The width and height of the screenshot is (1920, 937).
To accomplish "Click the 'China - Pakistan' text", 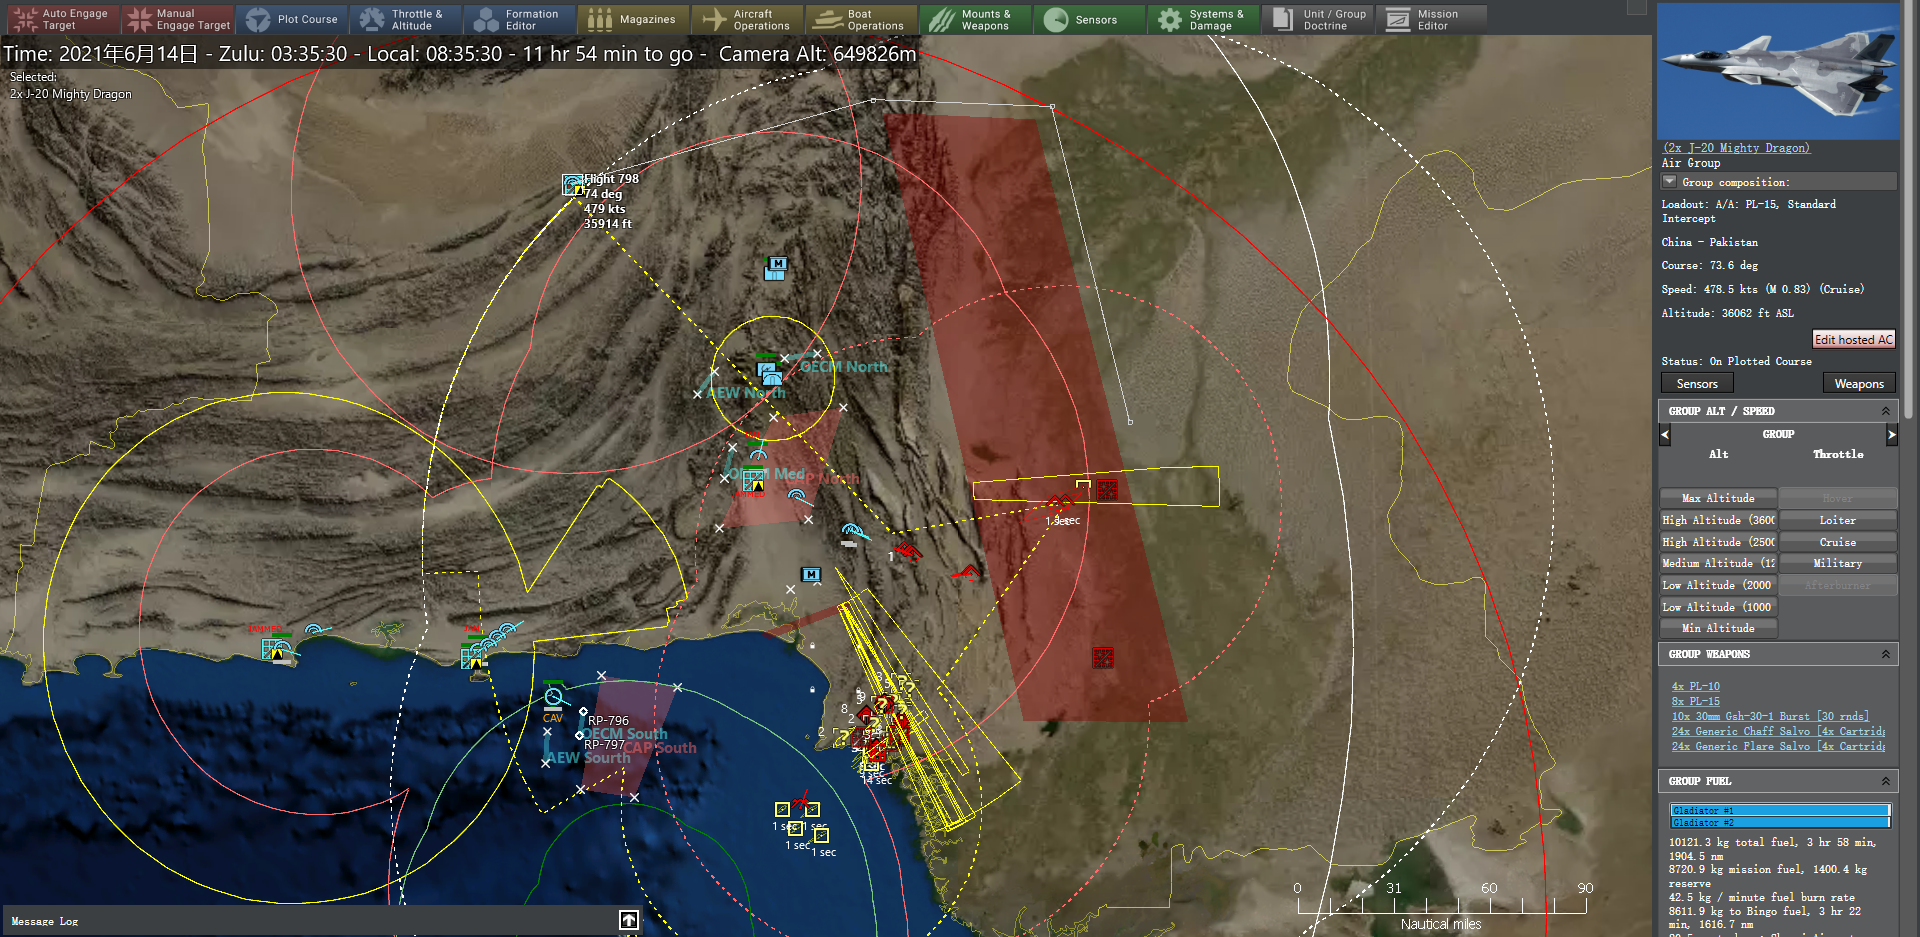I will (x=1710, y=242).
